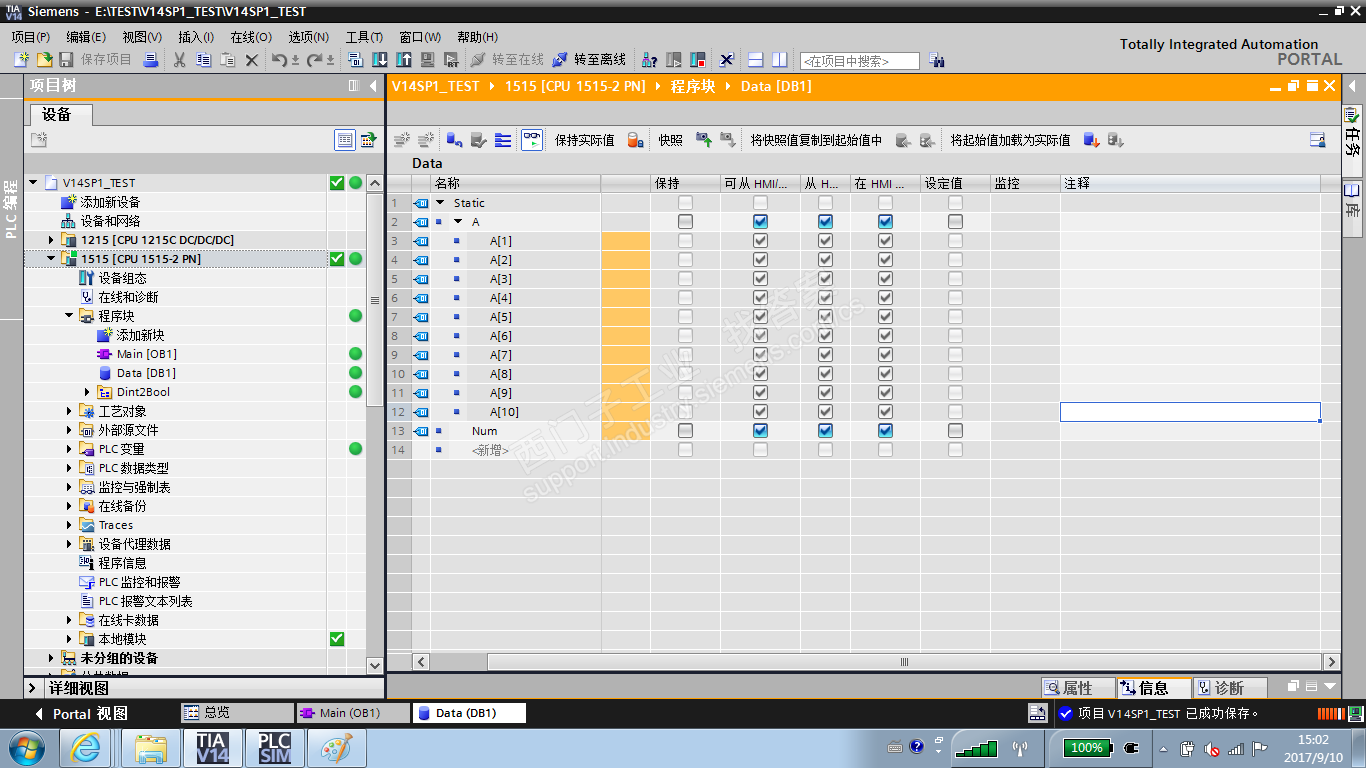The width and height of the screenshot is (1366, 768).
Task: Click the compile icon in main toolbar
Action: click(357, 60)
